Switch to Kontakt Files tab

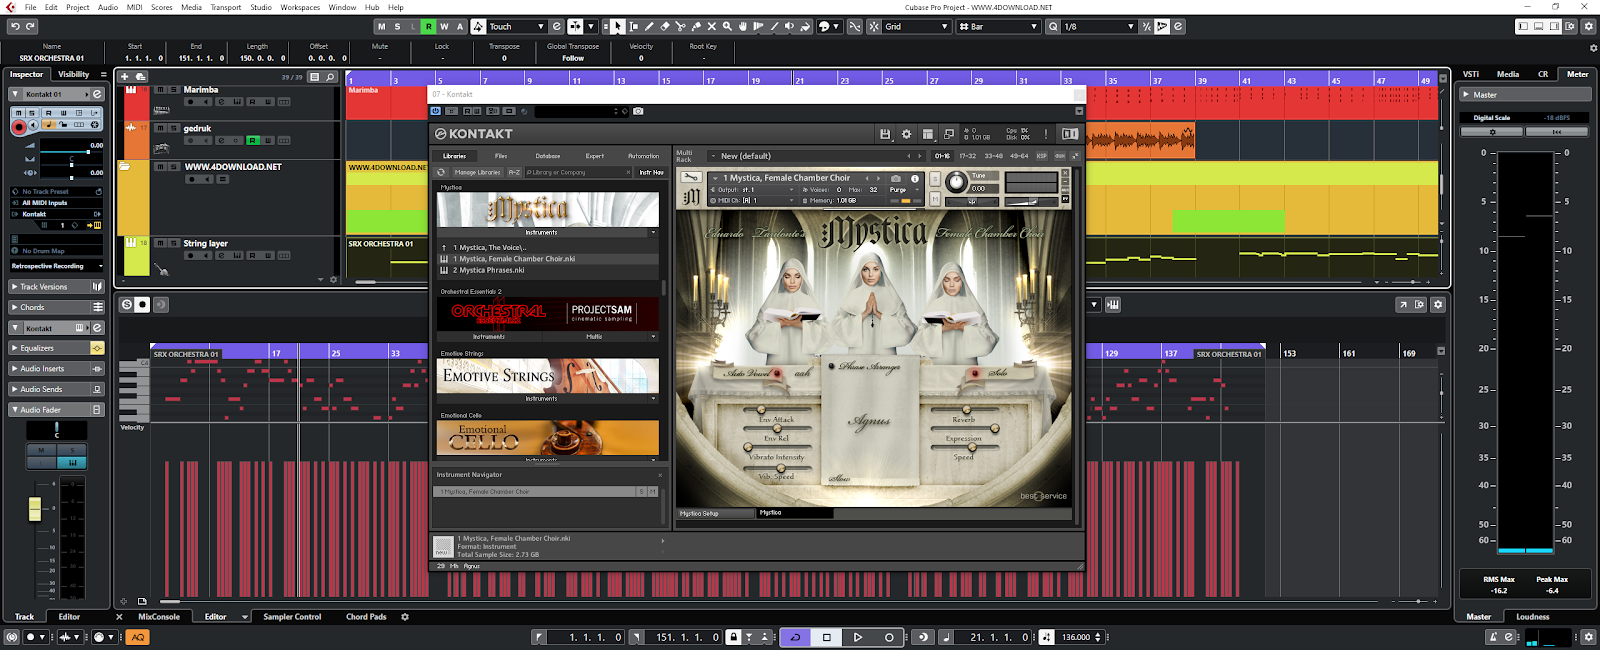click(x=501, y=156)
